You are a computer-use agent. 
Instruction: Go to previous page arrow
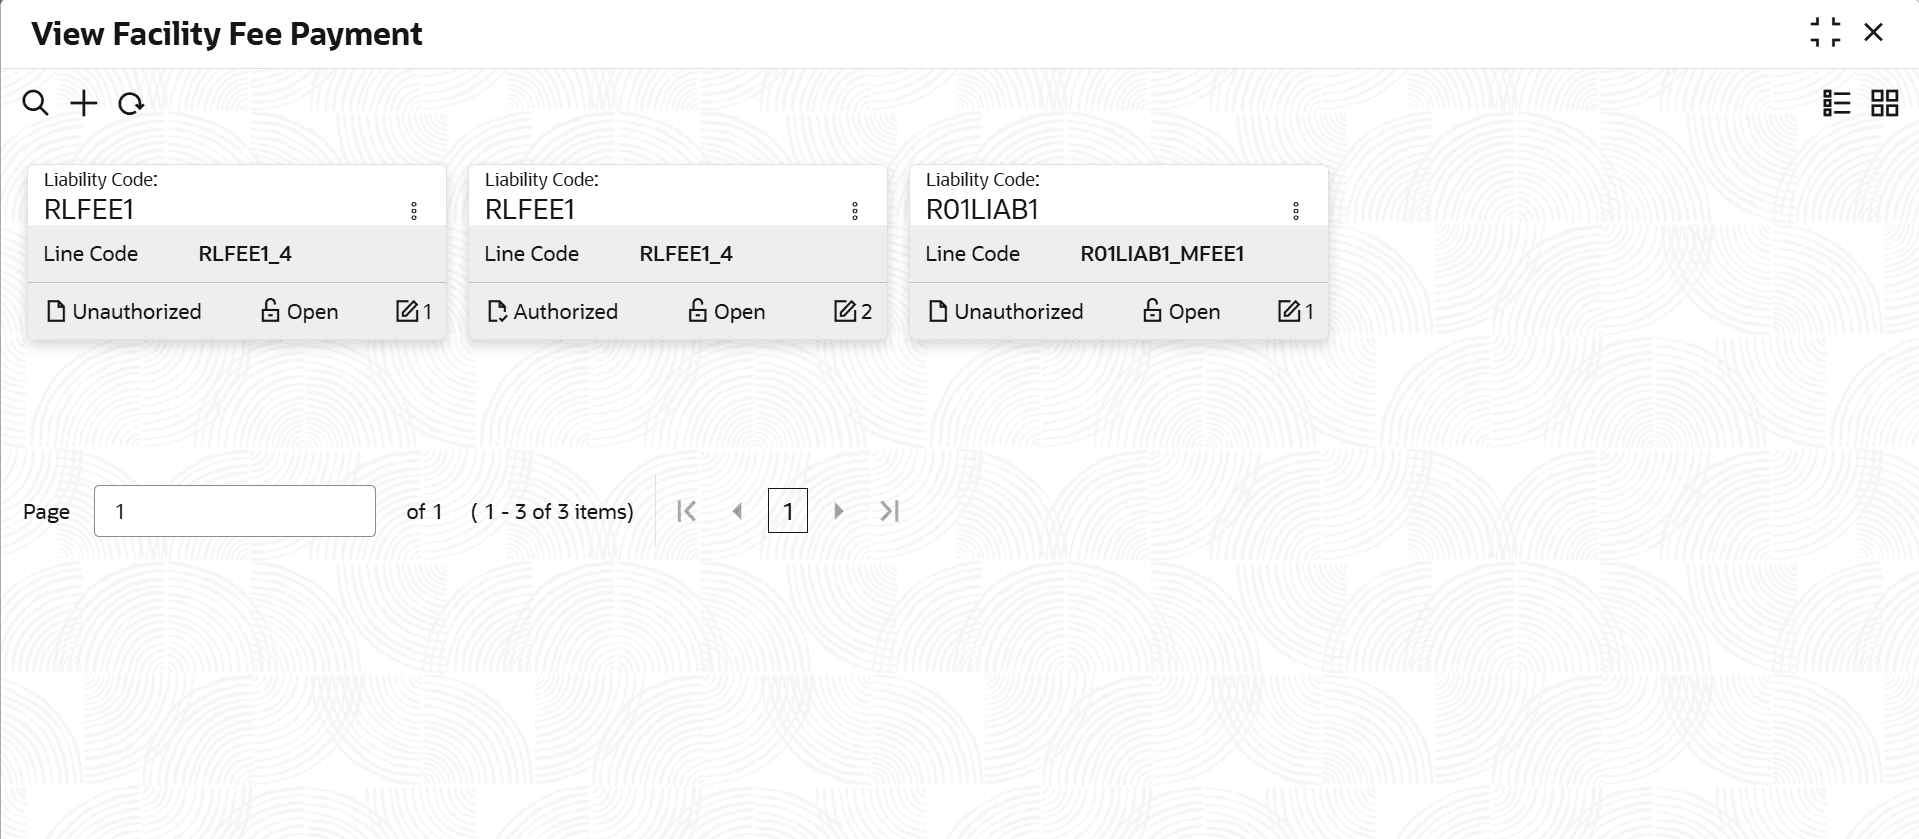(738, 511)
